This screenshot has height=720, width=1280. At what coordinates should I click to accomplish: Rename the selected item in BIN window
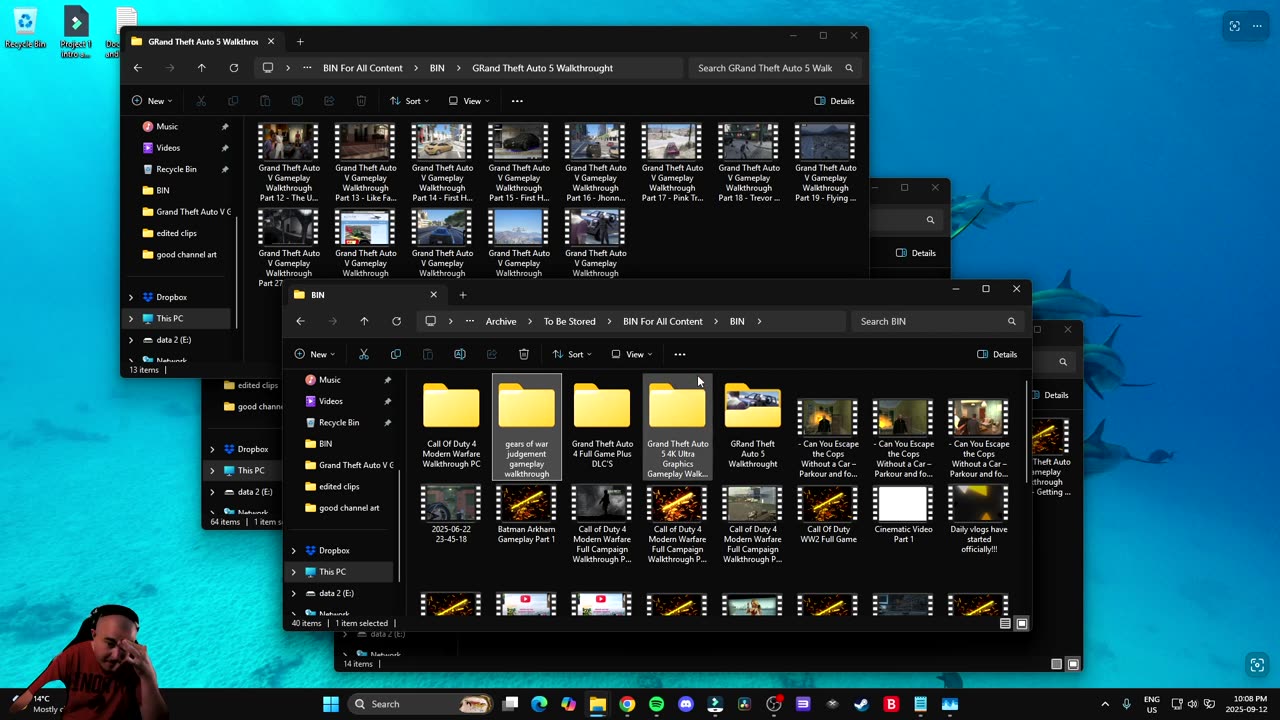pos(460,354)
